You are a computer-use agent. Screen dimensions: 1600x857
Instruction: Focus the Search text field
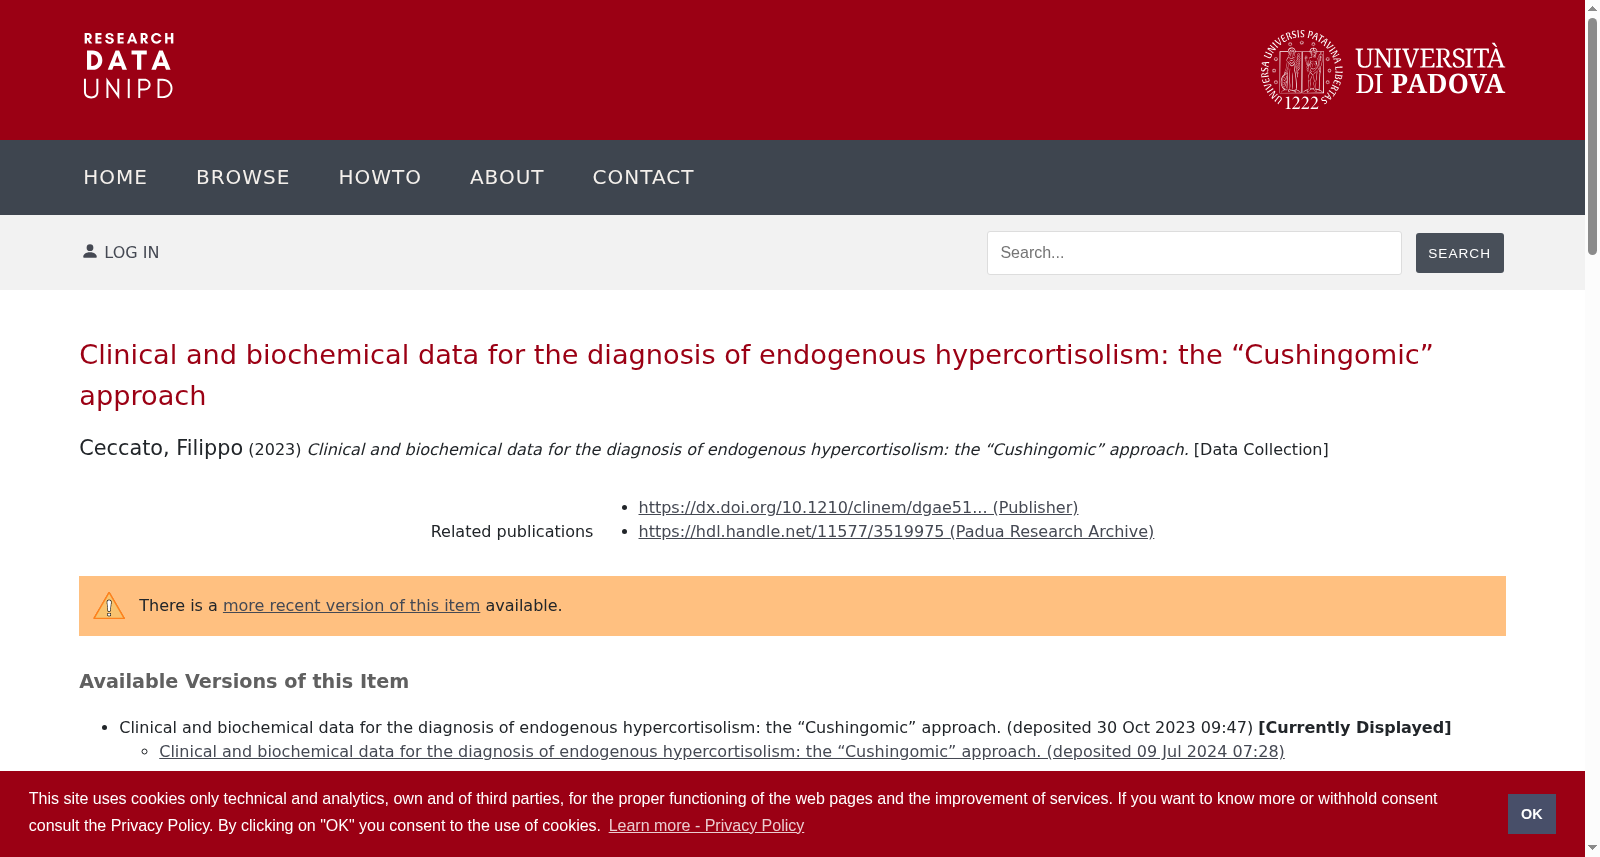[1194, 253]
